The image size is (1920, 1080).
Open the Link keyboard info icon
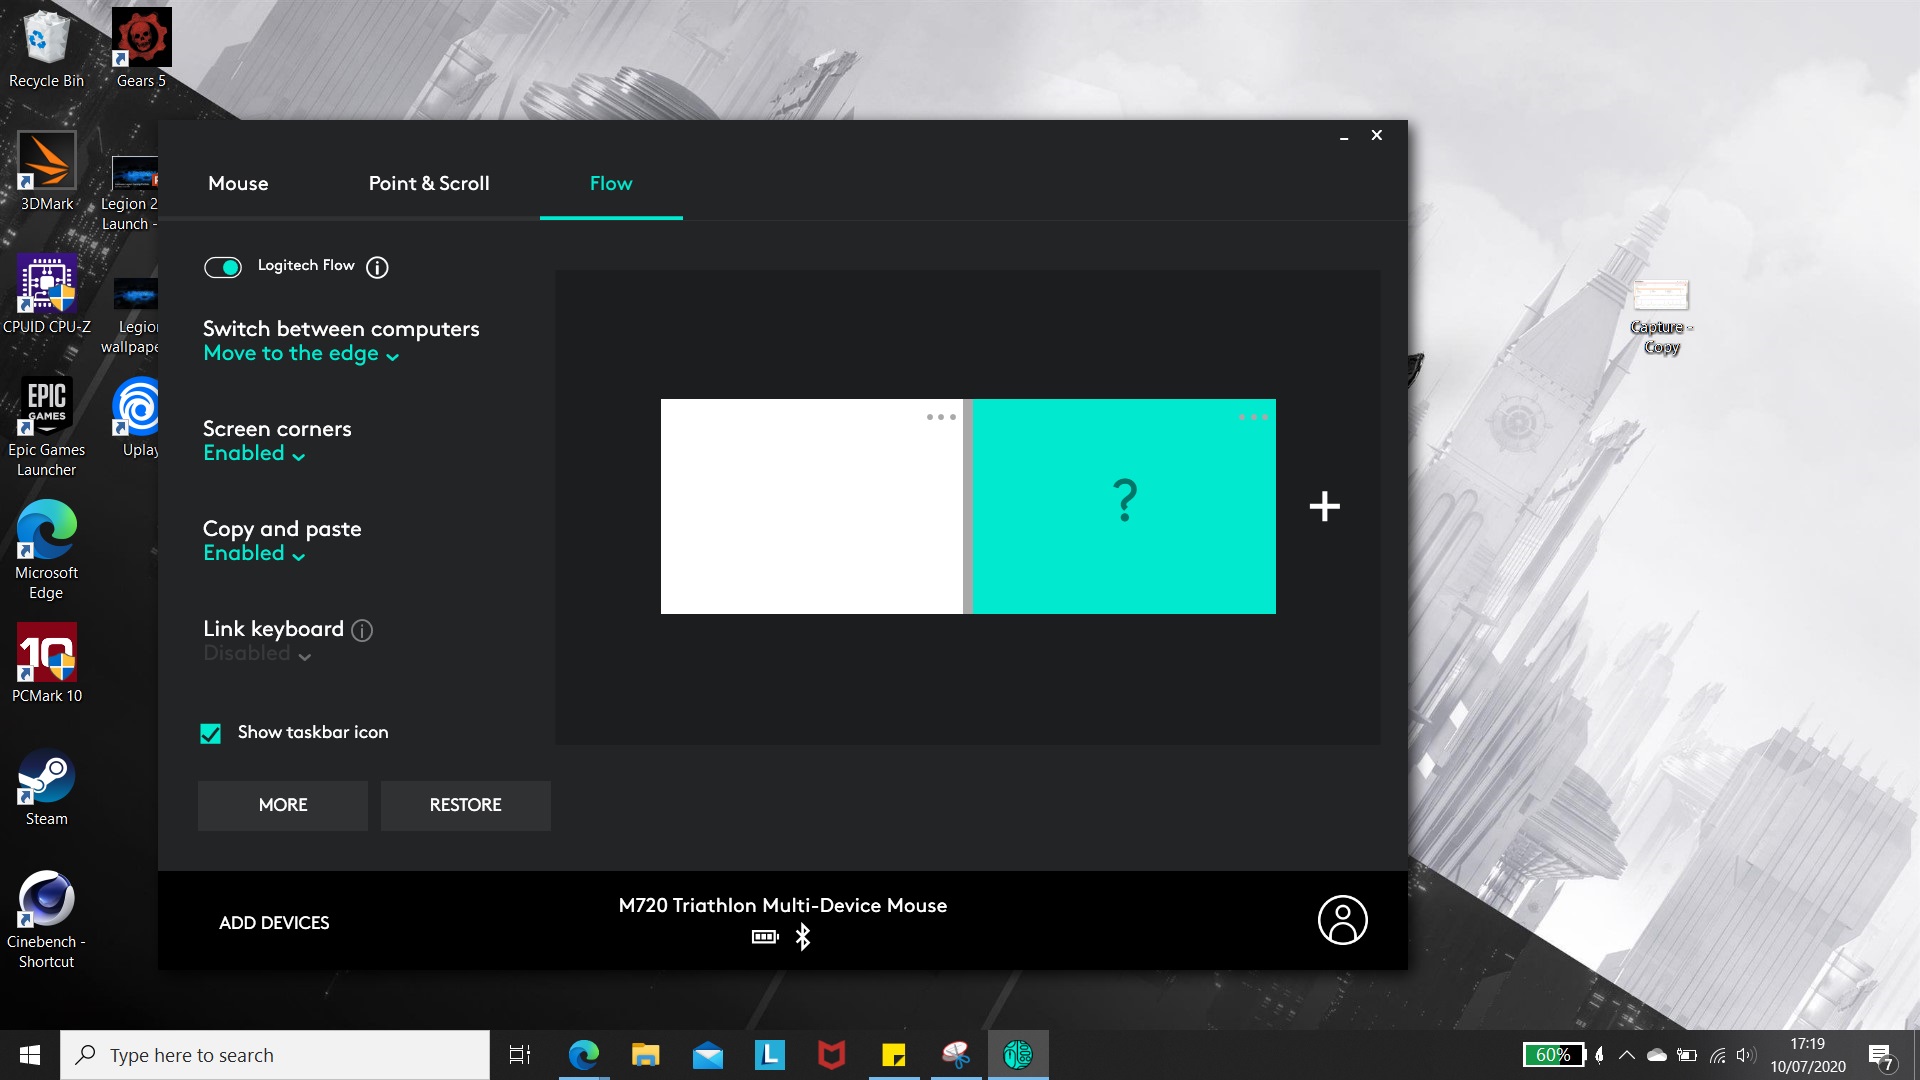coord(362,630)
